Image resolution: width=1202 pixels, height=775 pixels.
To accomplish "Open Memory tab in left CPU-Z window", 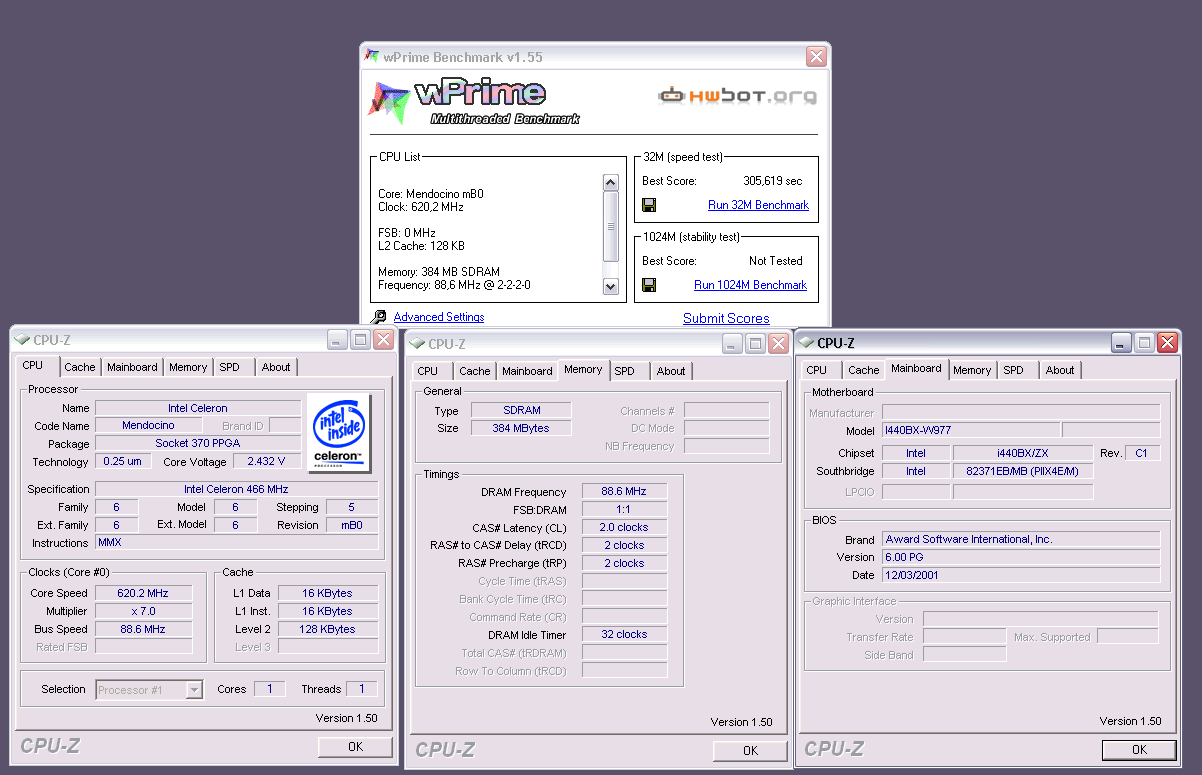I will coord(188,367).
